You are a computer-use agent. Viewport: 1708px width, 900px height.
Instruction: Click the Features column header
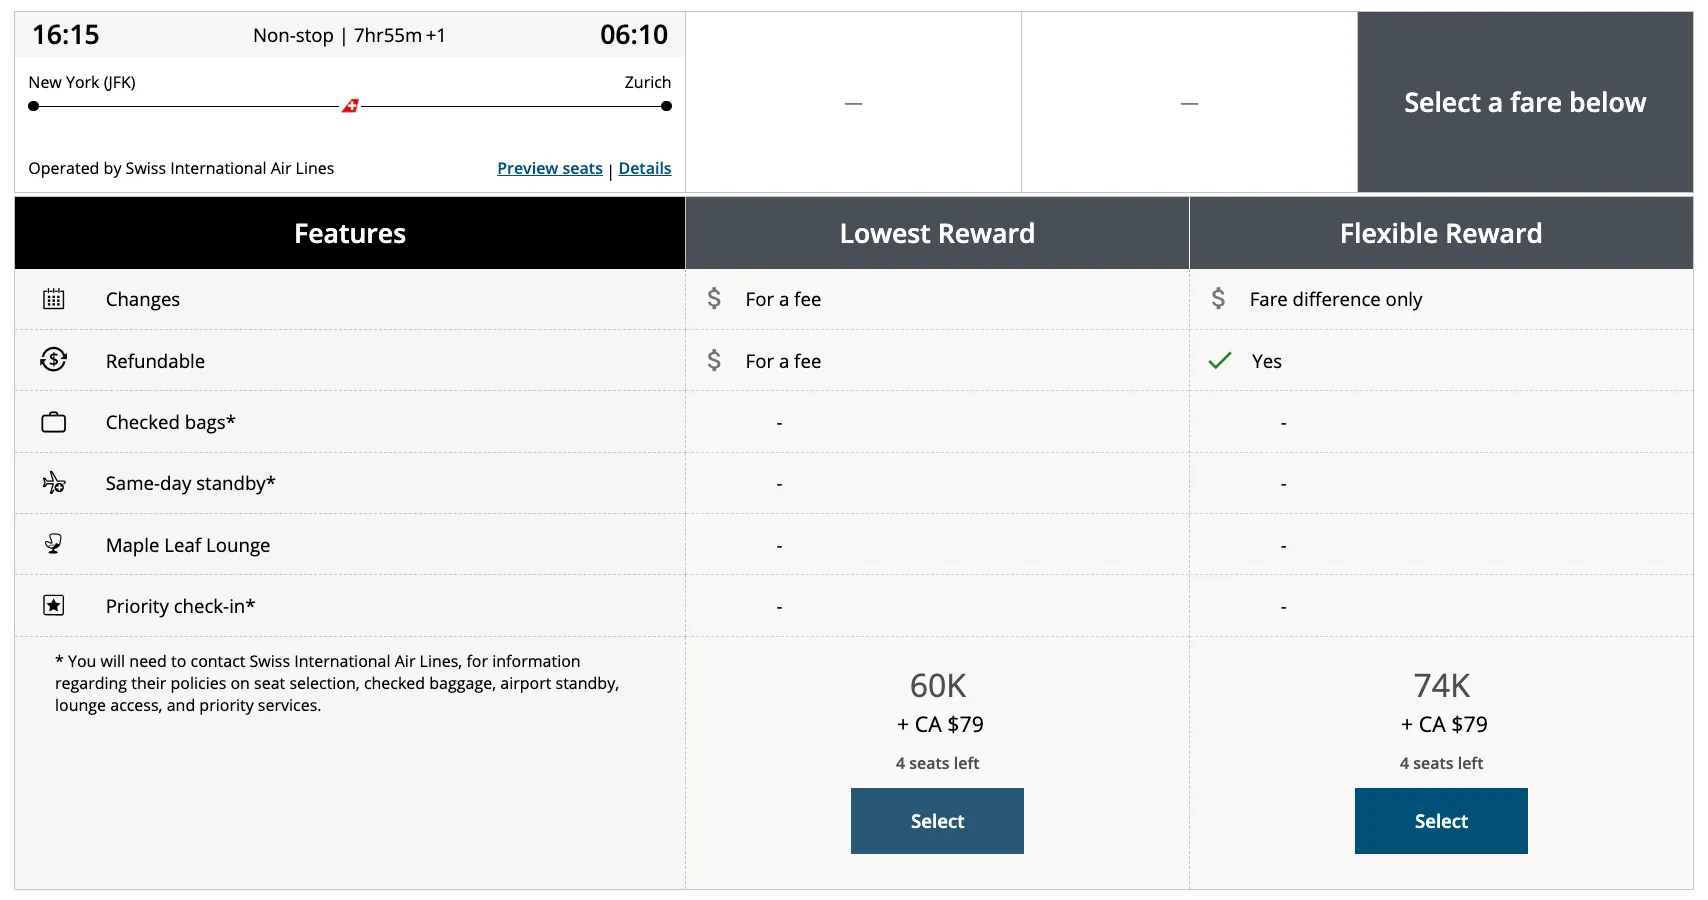350,233
